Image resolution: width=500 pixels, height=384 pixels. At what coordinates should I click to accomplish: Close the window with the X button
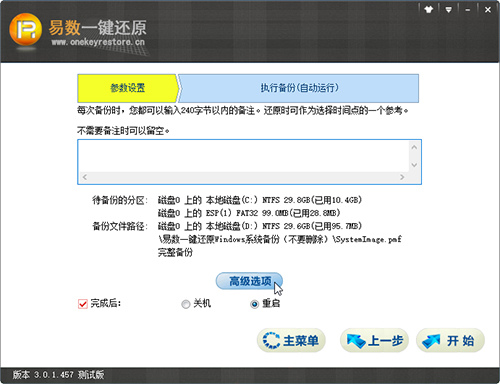point(488,10)
